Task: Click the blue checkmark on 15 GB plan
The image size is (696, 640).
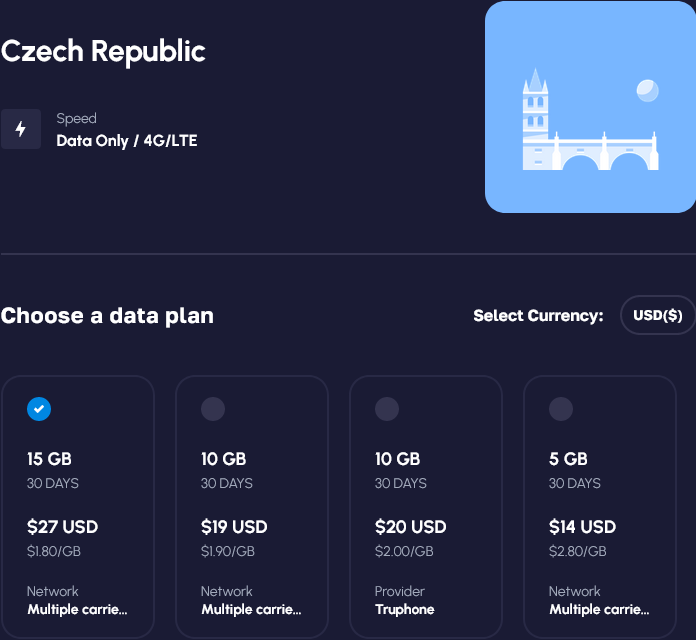Action: coord(39,408)
